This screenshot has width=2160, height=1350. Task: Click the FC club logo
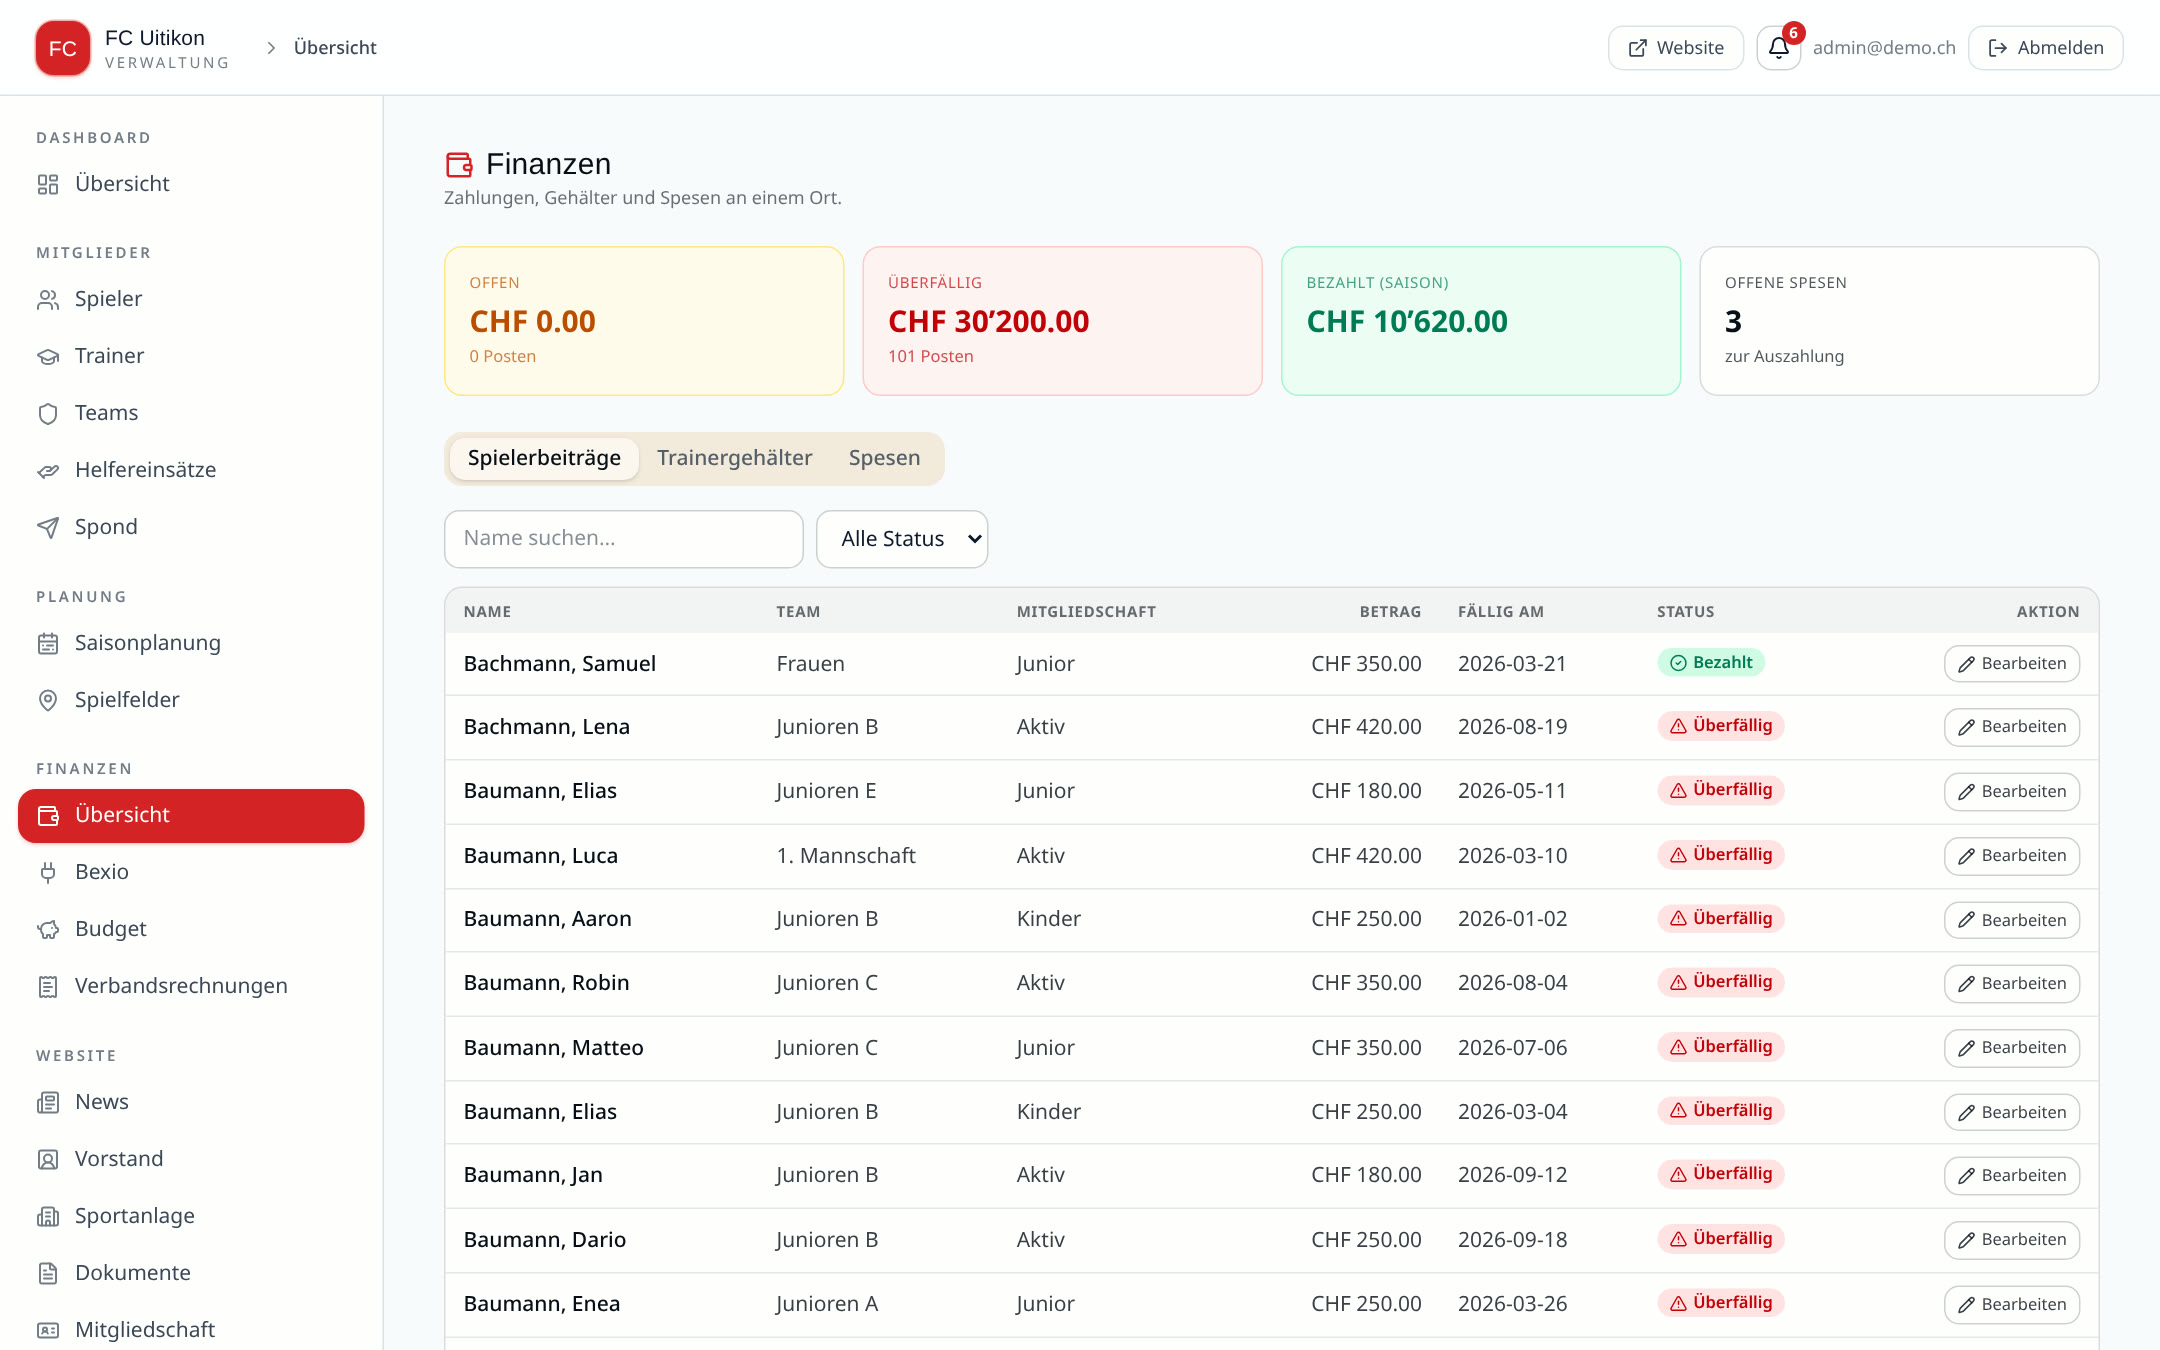63,48
